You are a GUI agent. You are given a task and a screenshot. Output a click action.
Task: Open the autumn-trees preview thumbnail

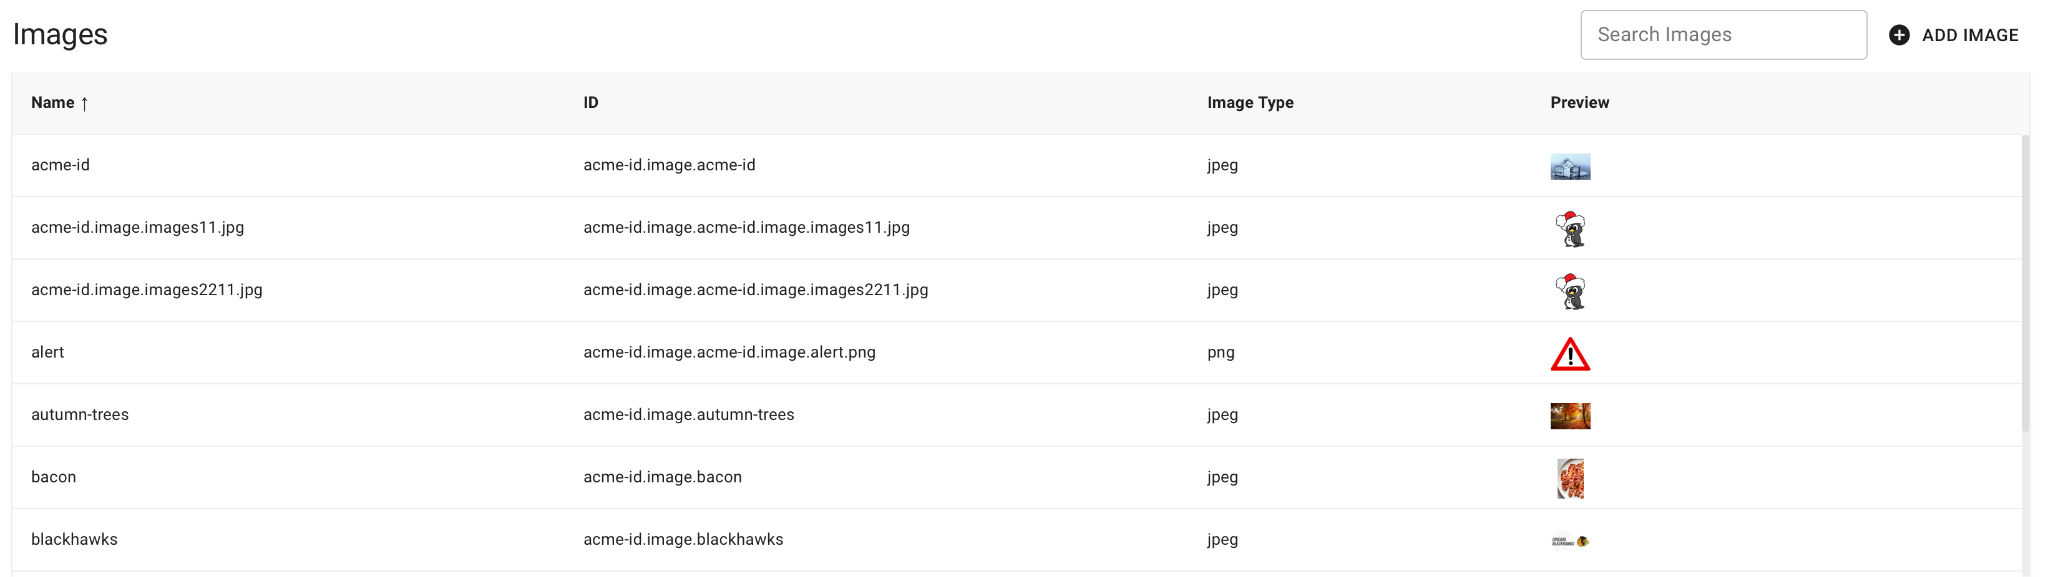(1570, 416)
